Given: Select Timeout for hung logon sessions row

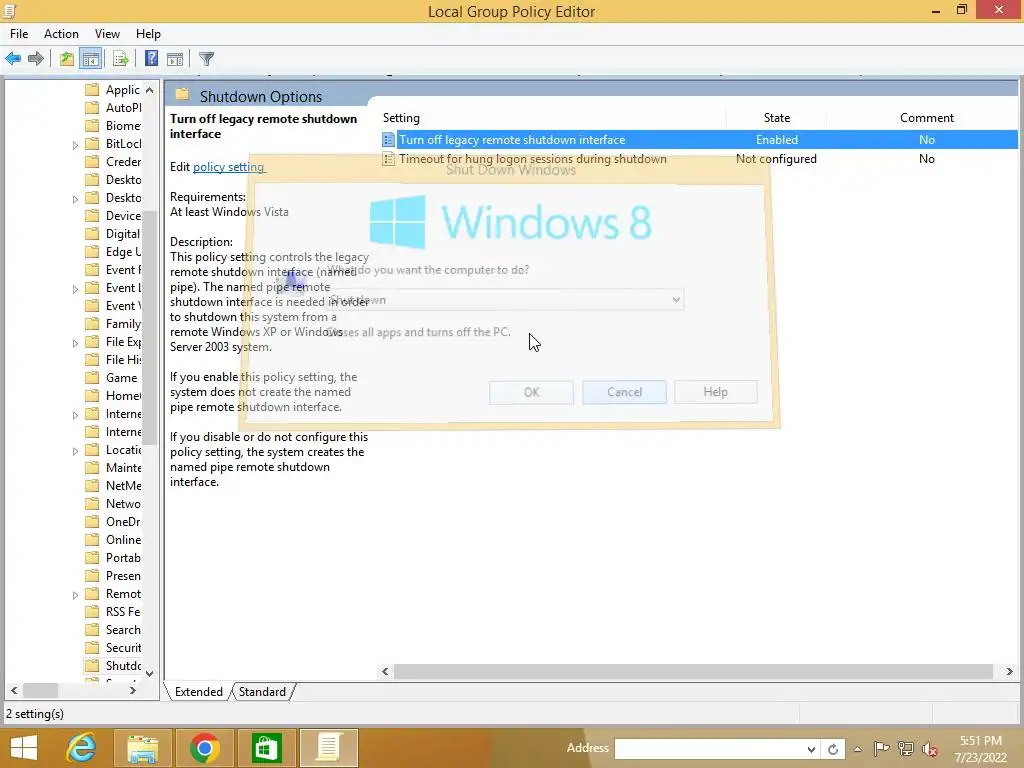Looking at the screenshot, I should tap(699, 159).
